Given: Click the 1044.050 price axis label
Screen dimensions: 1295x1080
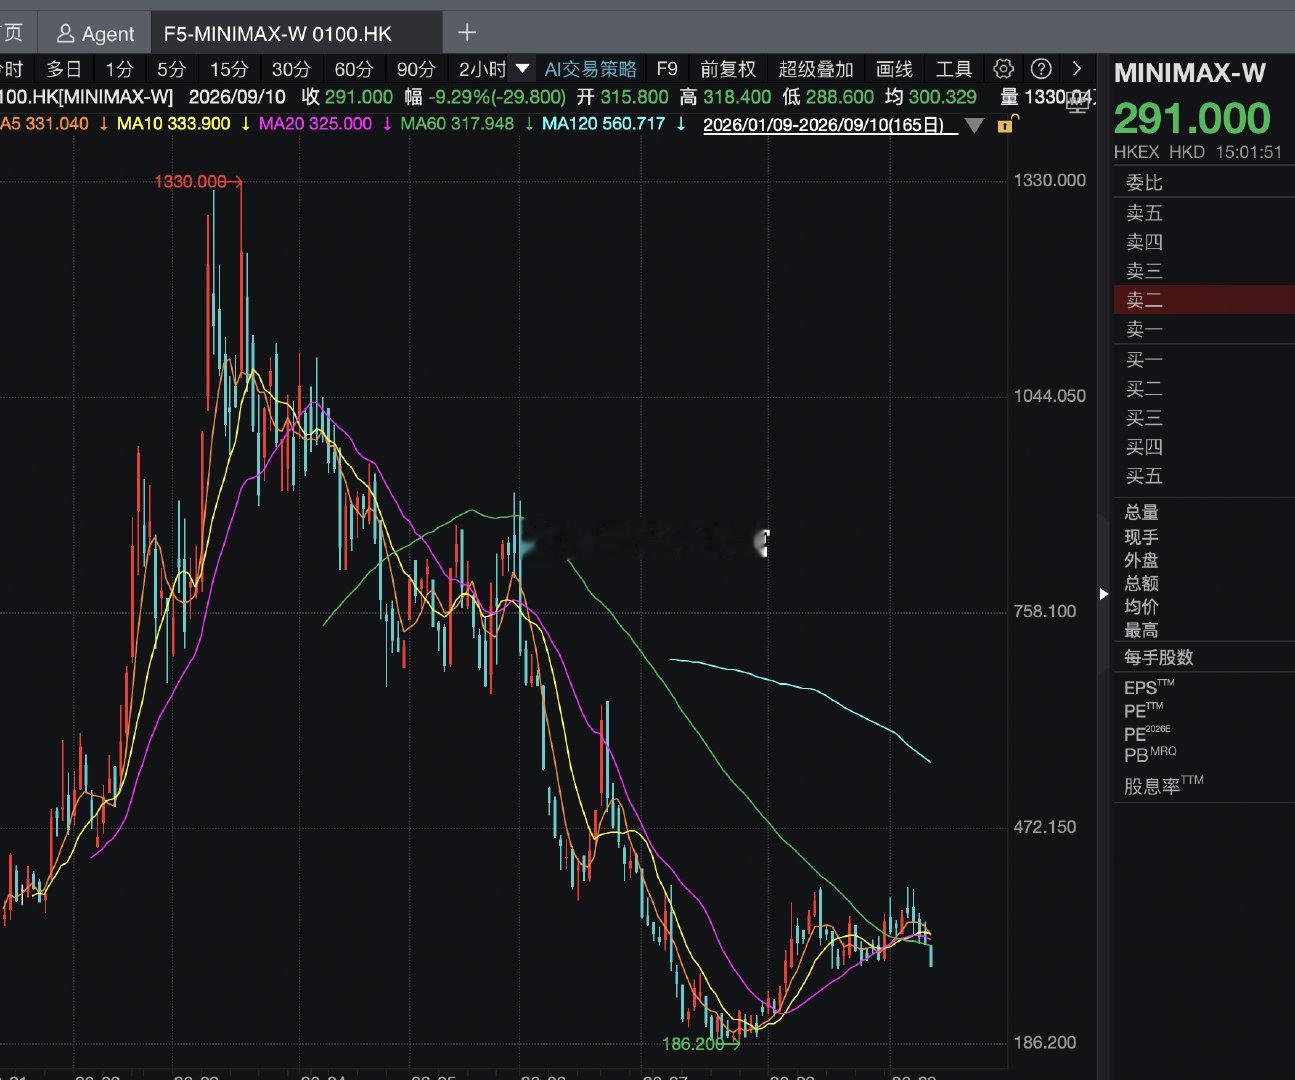Looking at the screenshot, I should pos(1050,396).
